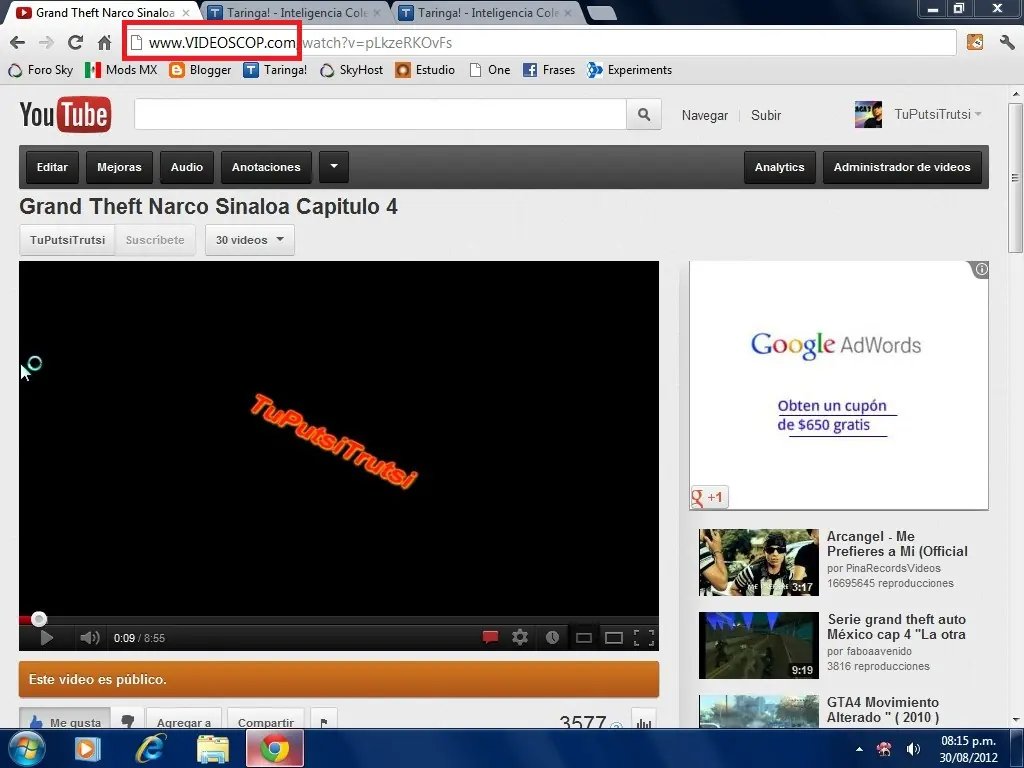Click the dislike thumbs-down button
This screenshot has width=1024, height=768.
point(128,720)
